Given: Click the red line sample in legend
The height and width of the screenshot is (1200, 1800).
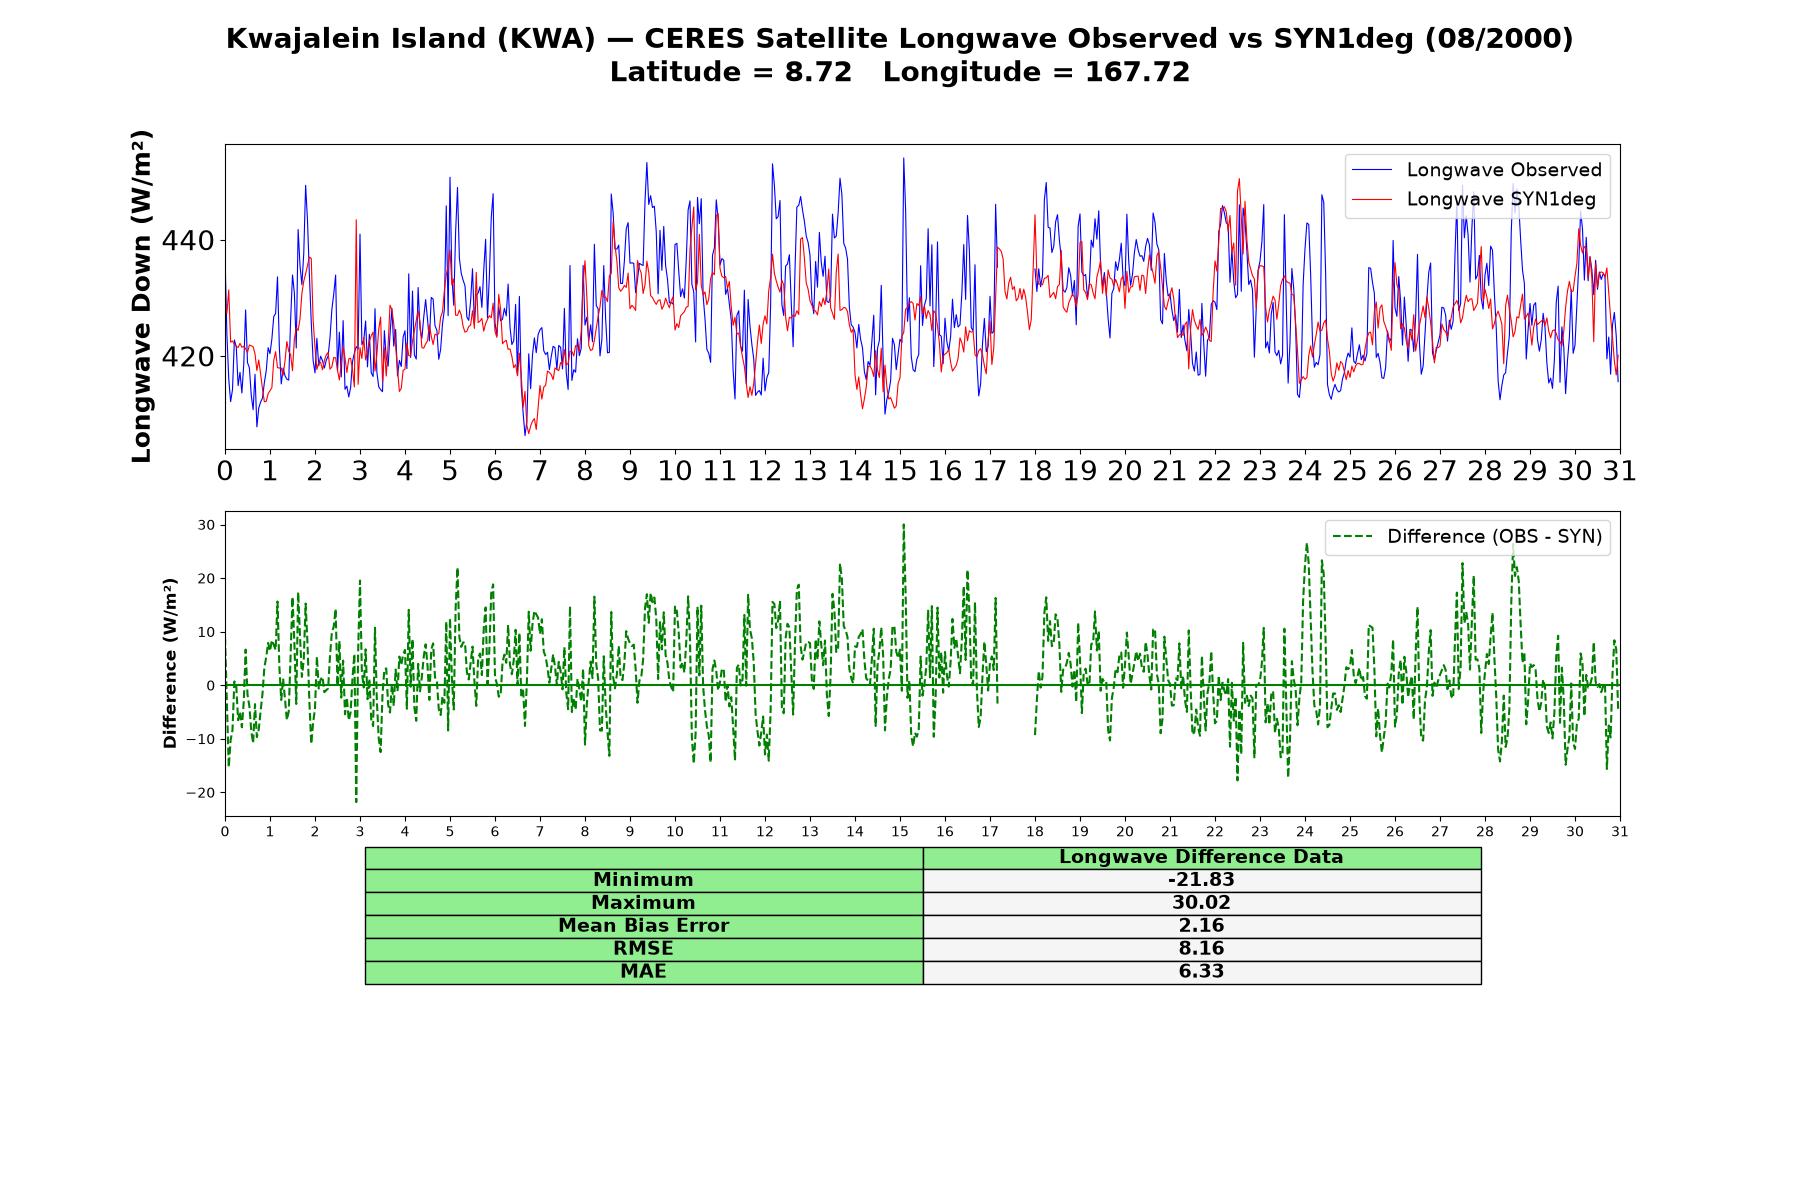Looking at the screenshot, I should click(1371, 200).
